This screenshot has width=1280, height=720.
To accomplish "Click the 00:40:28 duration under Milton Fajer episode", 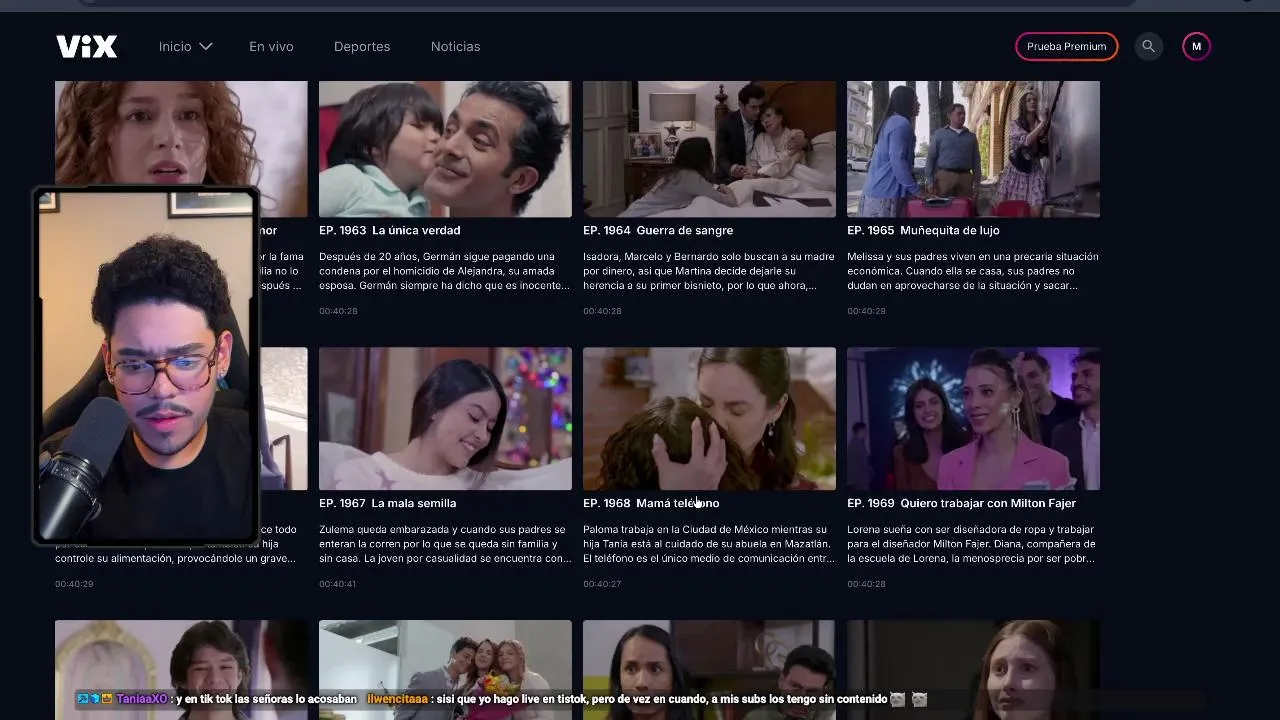I will coord(866,584).
